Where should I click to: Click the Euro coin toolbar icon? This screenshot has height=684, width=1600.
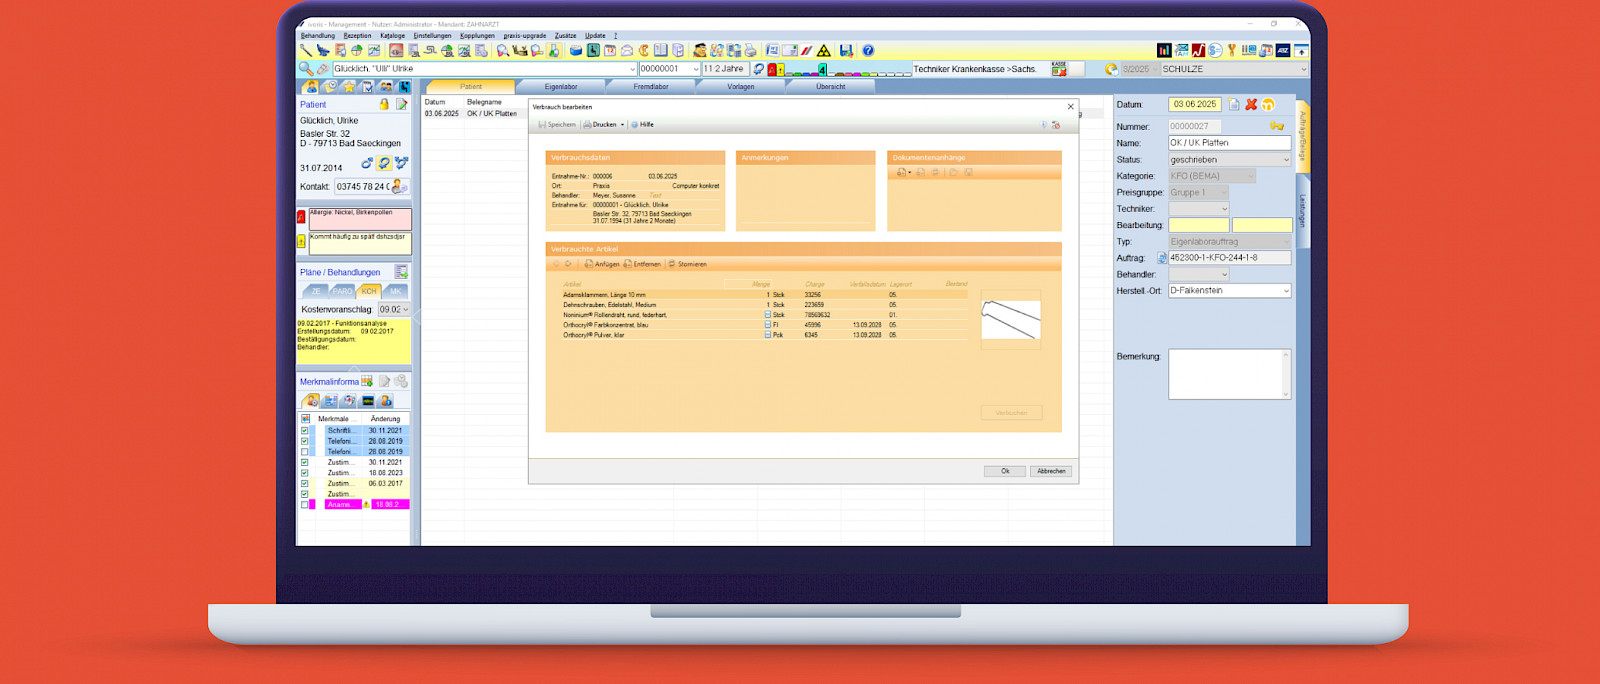point(643,51)
